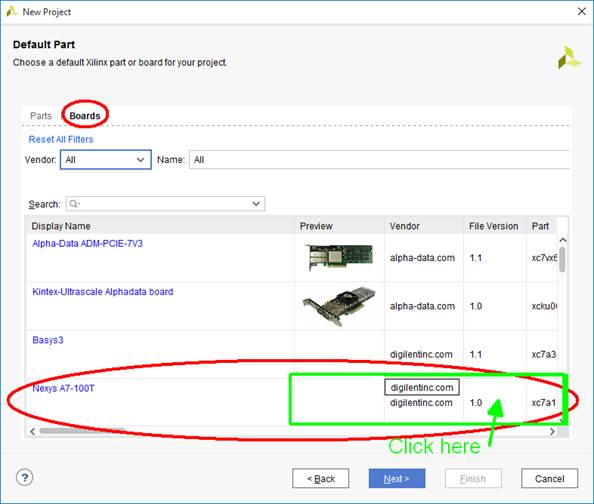Select the Kintex-Ultrascale Alphadata board
The width and height of the screenshot is (594, 504).
pyautogui.click(x=103, y=292)
